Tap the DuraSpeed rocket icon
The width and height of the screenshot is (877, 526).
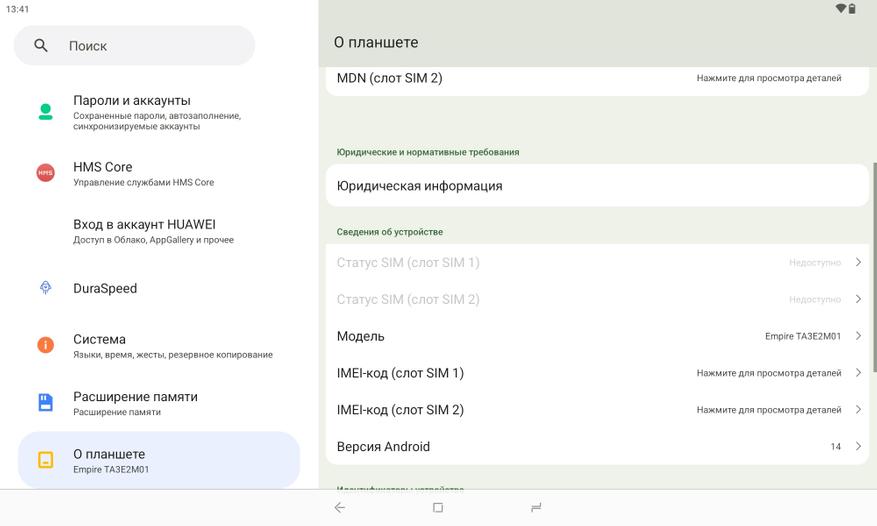coord(45,288)
